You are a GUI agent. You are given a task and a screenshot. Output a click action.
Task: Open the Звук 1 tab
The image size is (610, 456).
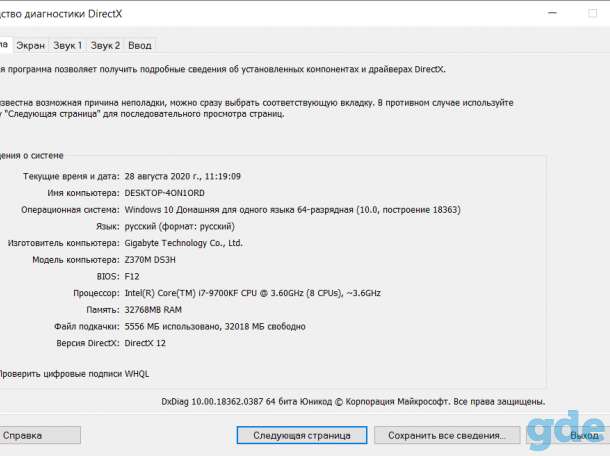(x=68, y=46)
